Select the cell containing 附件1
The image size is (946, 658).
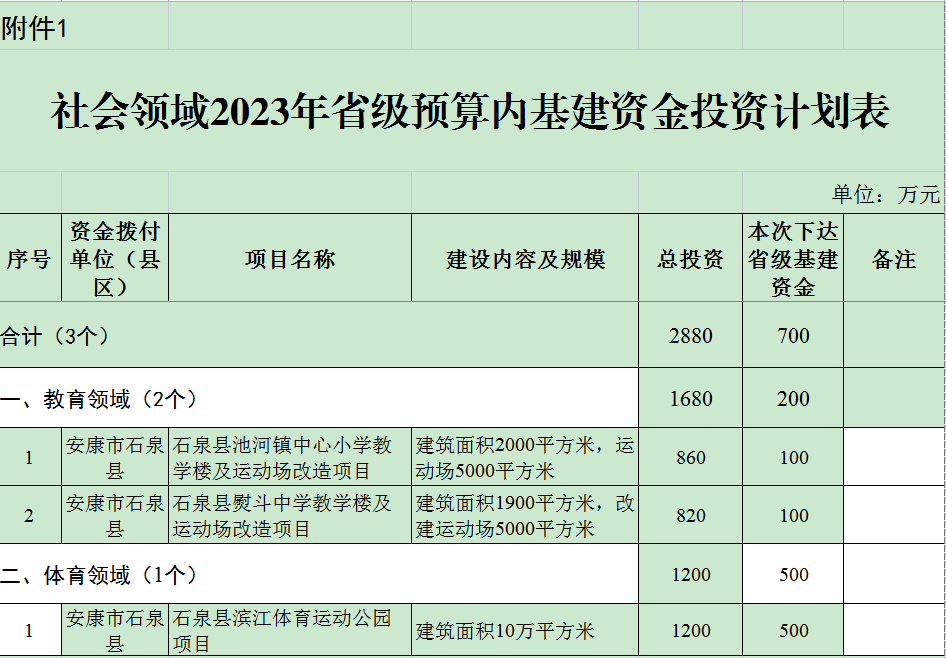(84, 28)
